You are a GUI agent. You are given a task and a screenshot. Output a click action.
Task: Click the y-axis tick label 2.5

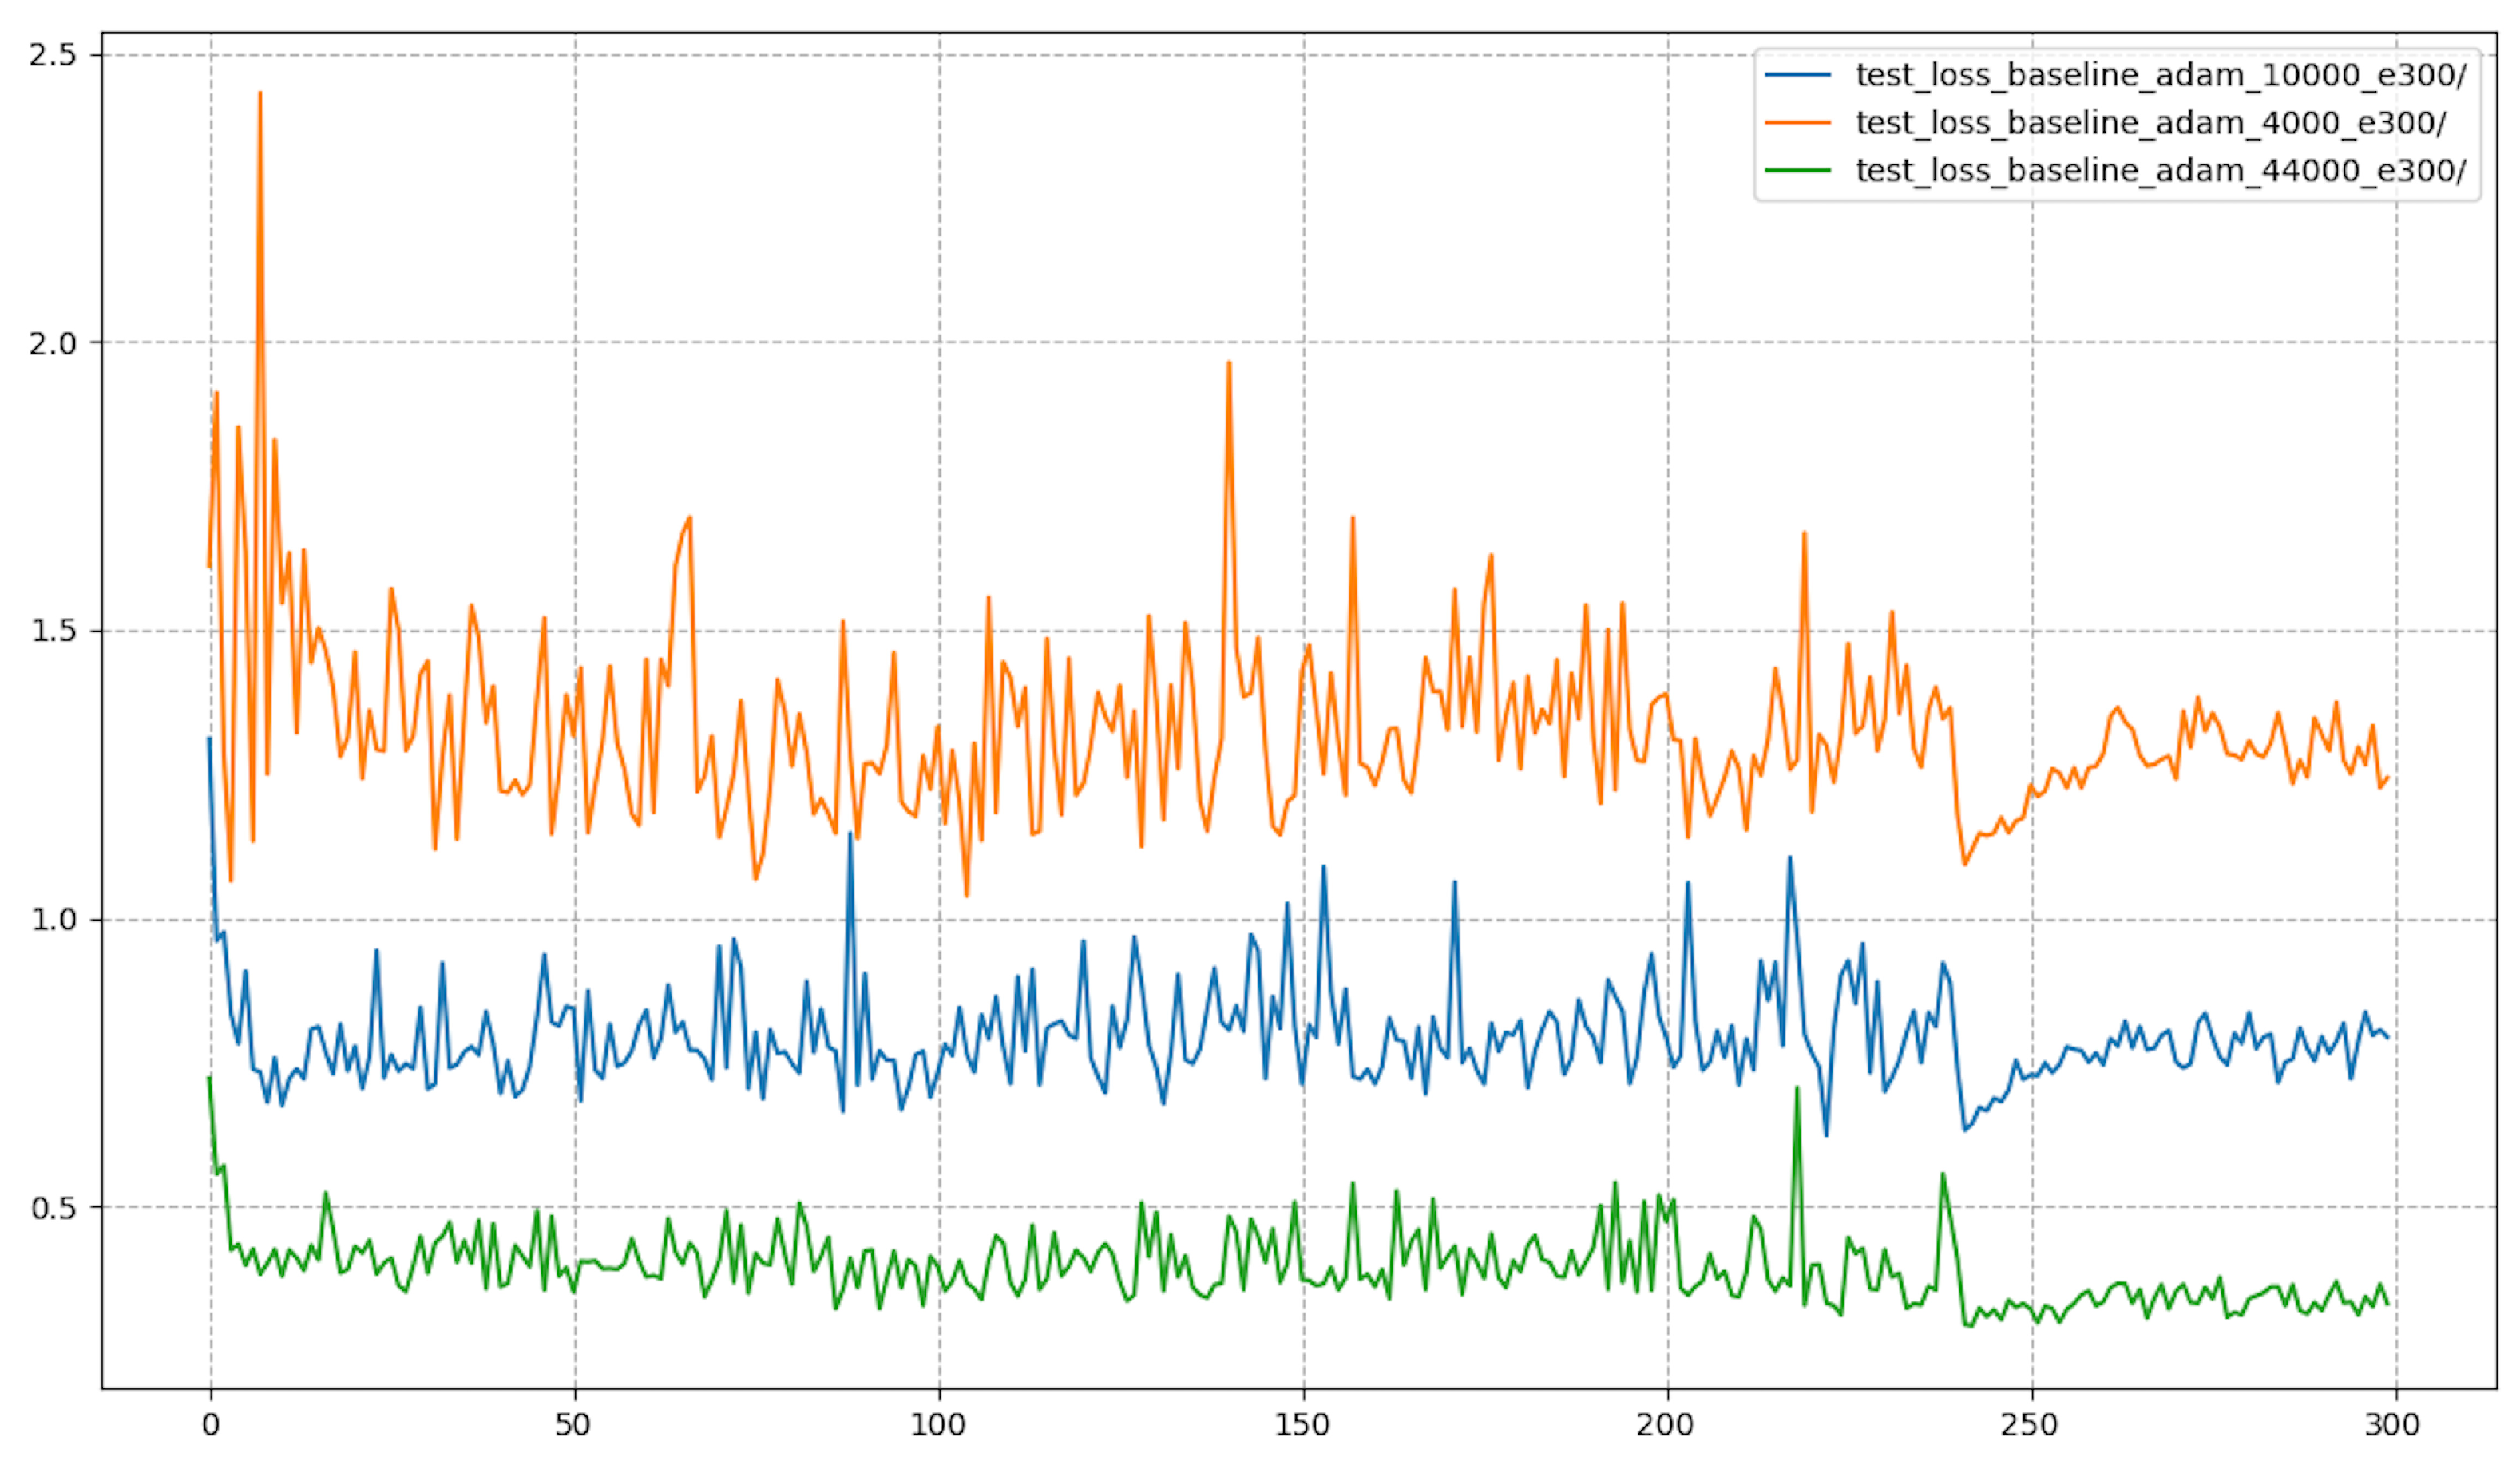coord(53,55)
